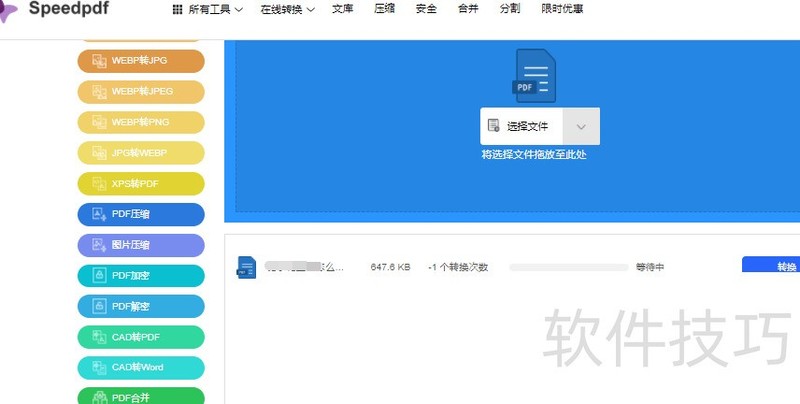Open the 图片压缩 tool
Image resolution: width=800 pixels, height=404 pixels.
(141, 245)
